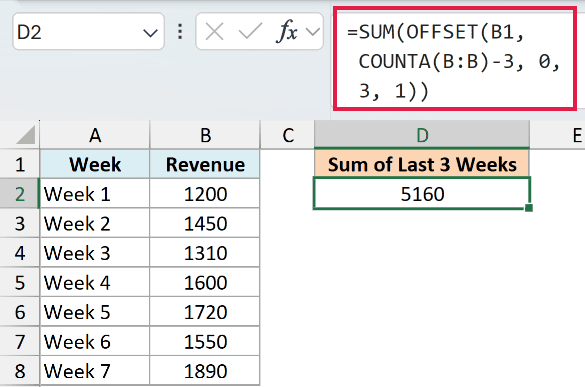Click the fill handle of cell D2
The width and height of the screenshot is (585, 387).
529,208
